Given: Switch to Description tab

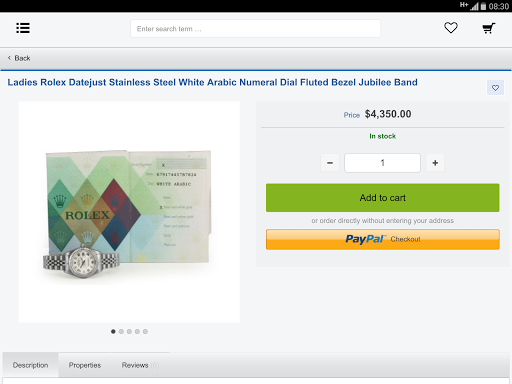Looking at the screenshot, I should [x=30, y=365].
